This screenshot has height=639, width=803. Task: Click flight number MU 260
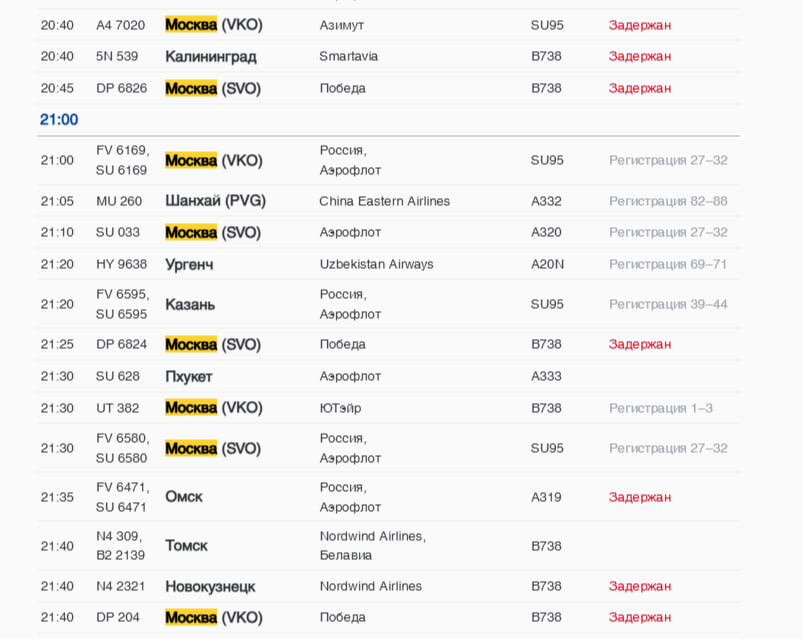[x=119, y=201]
